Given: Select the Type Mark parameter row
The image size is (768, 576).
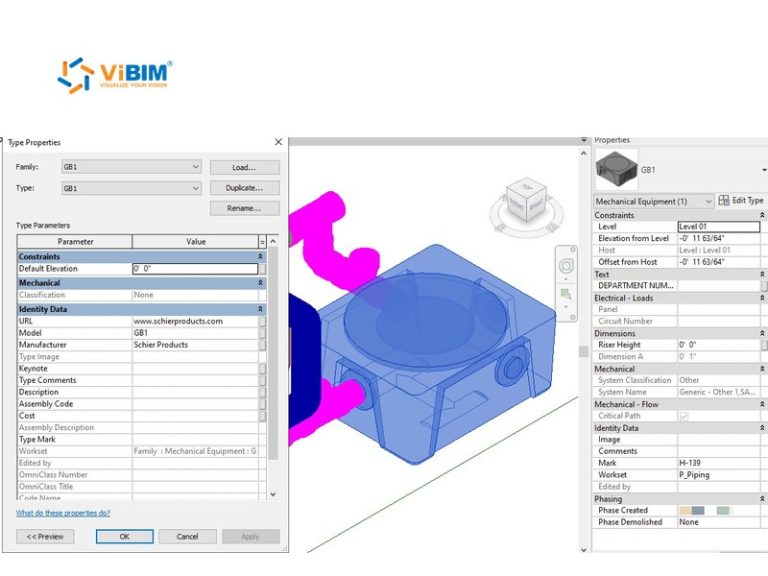Looking at the screenshot, I should [142, 439].
